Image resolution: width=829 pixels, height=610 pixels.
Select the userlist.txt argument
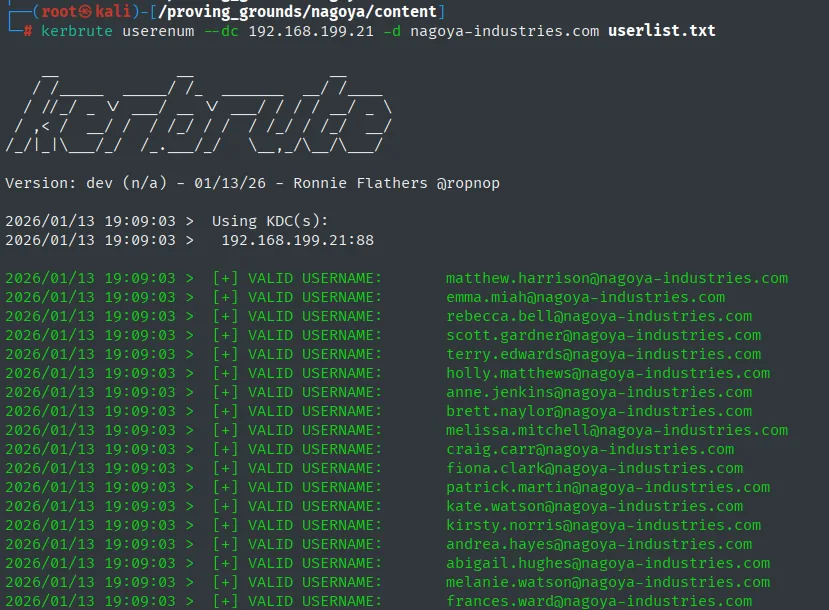(x=661, y=31)
